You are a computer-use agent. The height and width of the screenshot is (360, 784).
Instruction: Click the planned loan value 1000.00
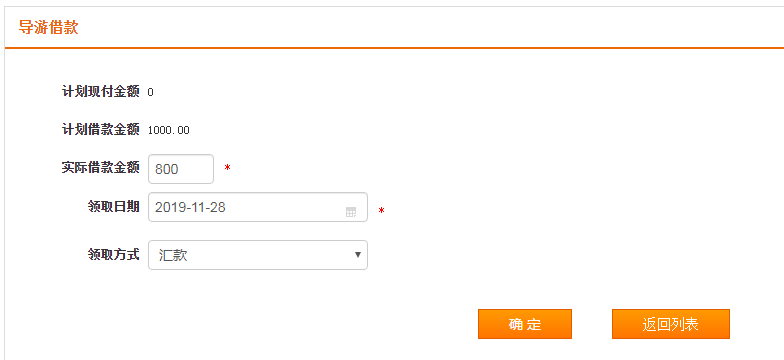pos(168,130)
